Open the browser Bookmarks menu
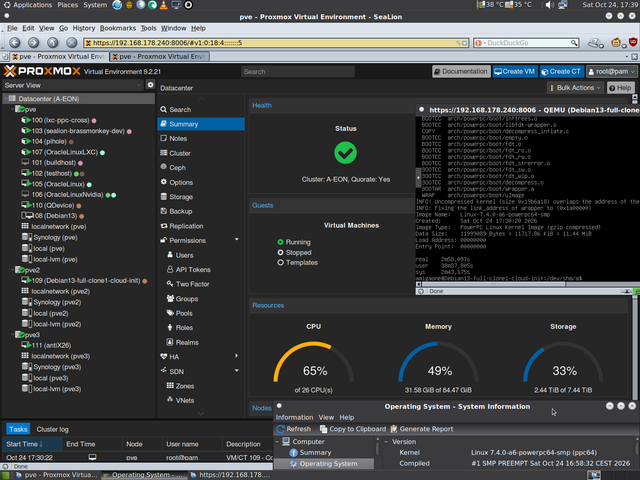This screenshot has height=480, width=640. tap(118, 28)
